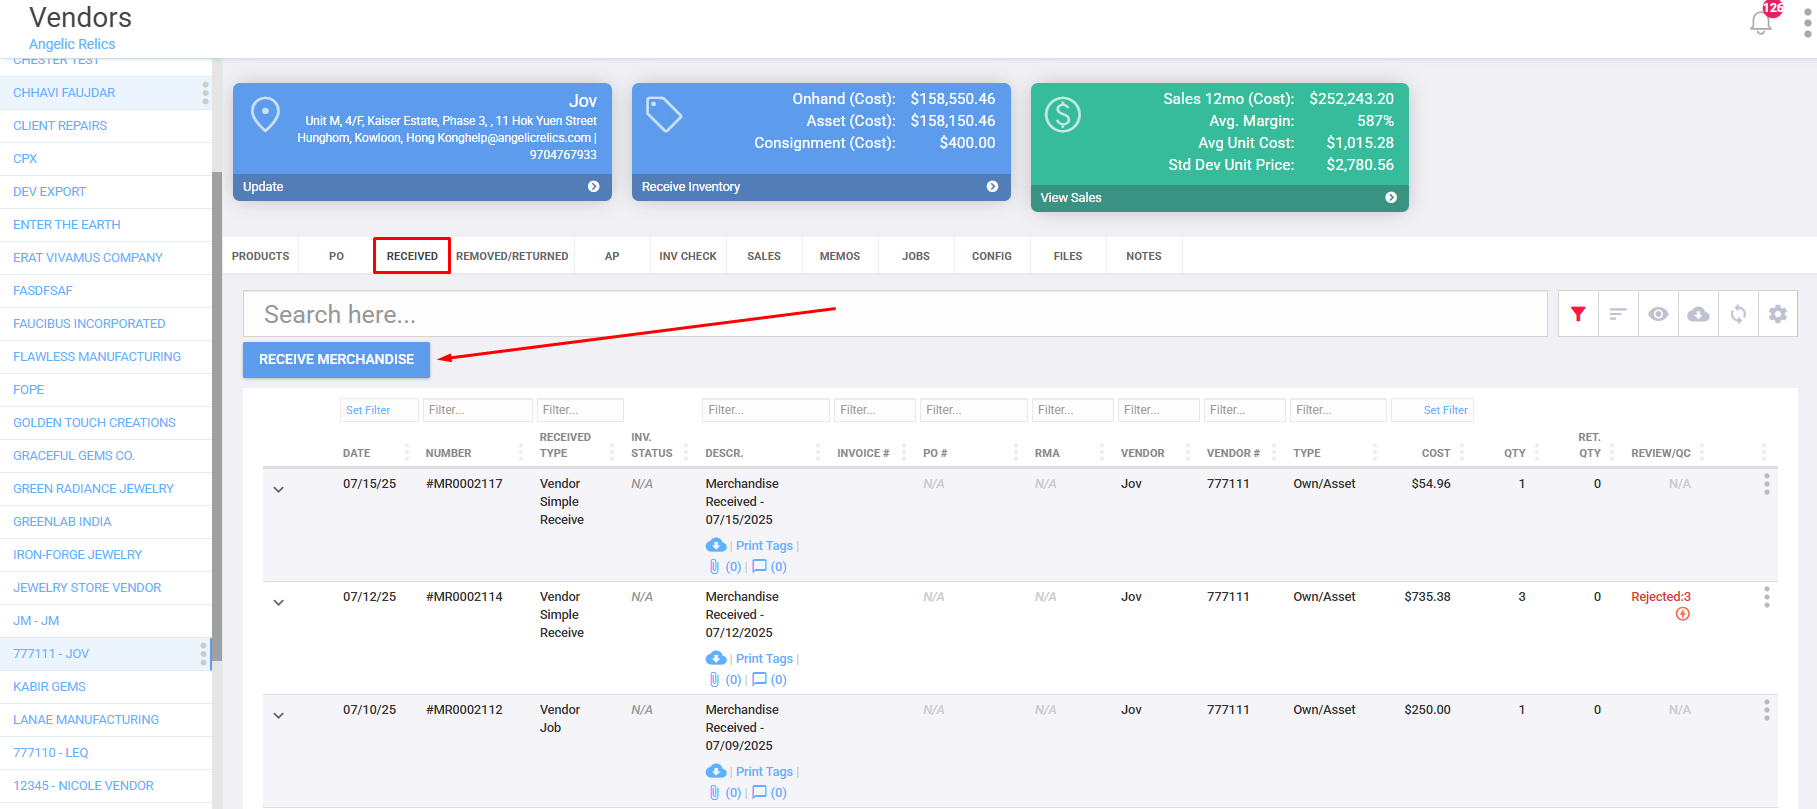The width and height of the screenshot is (1817, 809).
Task: Expand row #MR0002114 chevron
Action: (x=279, y=603)
